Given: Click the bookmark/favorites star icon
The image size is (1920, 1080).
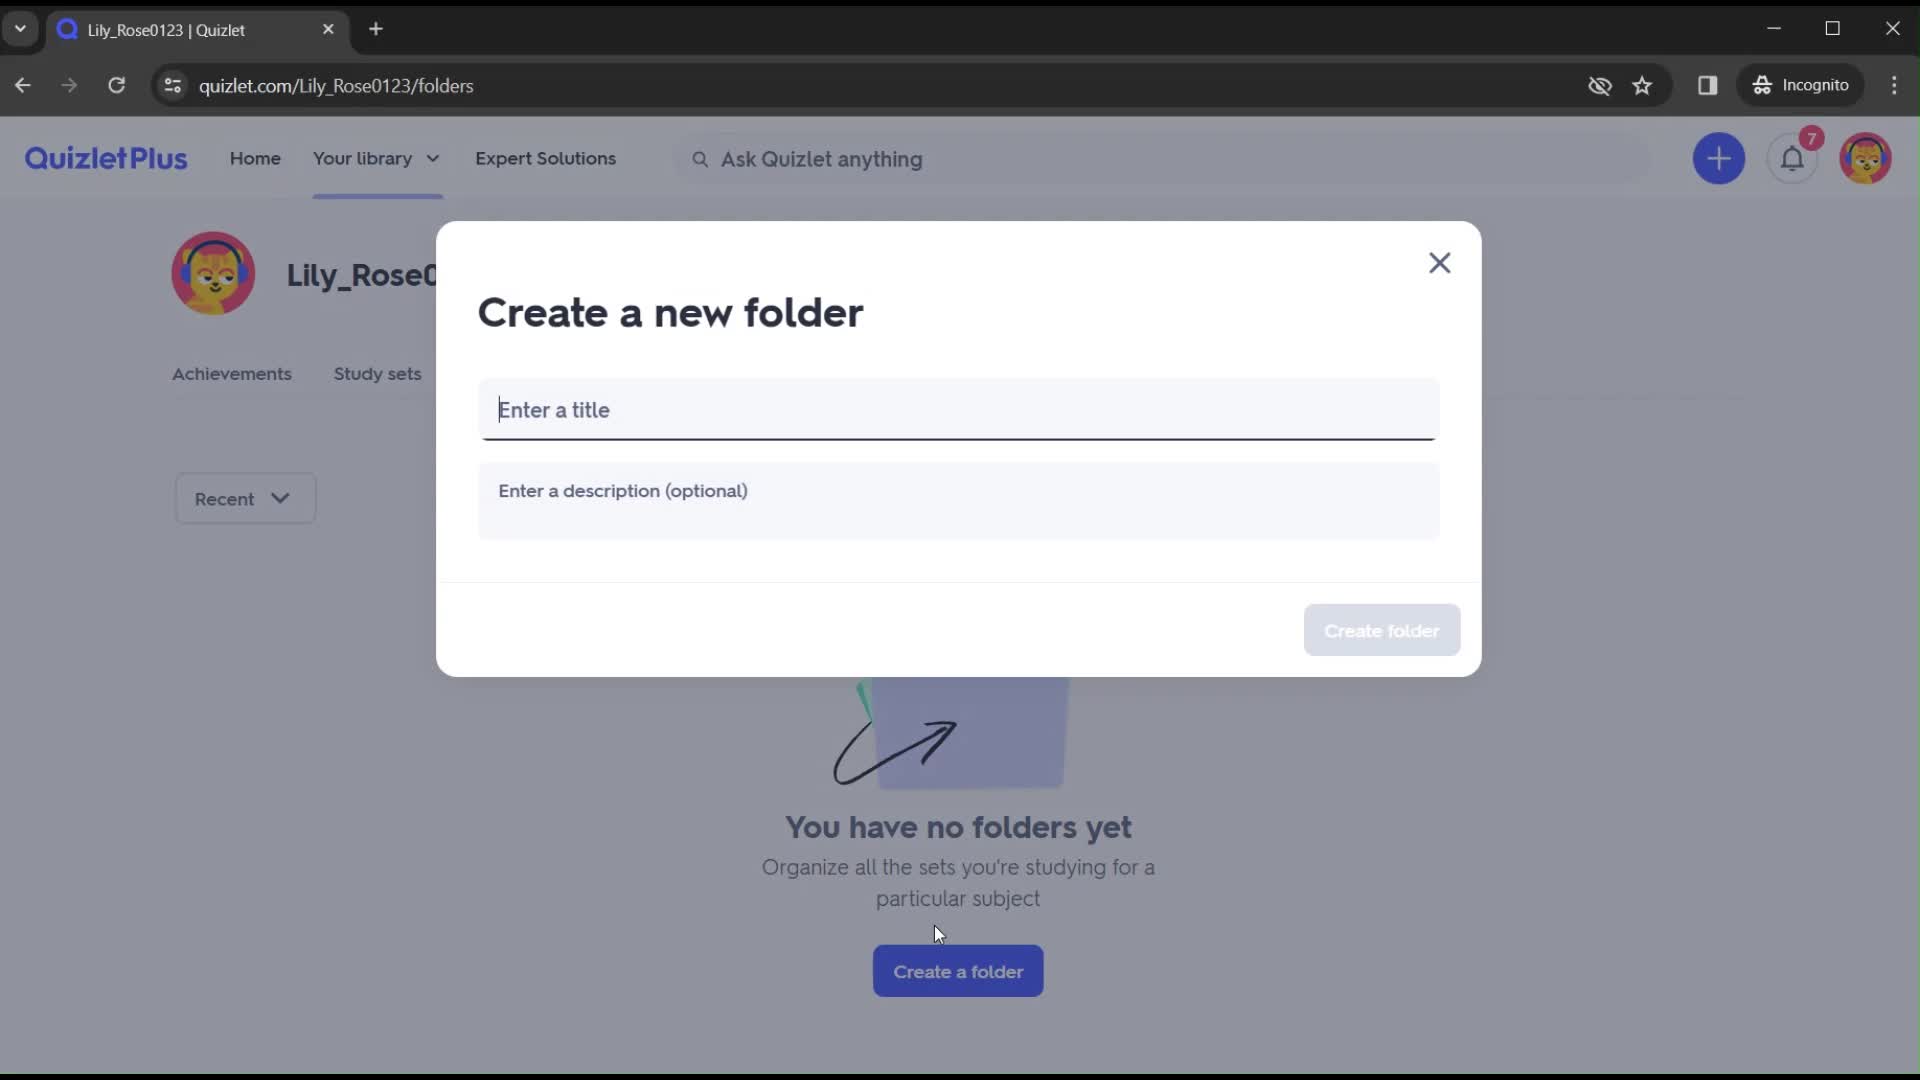Looking at the screenshot, I should coord(1643,84).
